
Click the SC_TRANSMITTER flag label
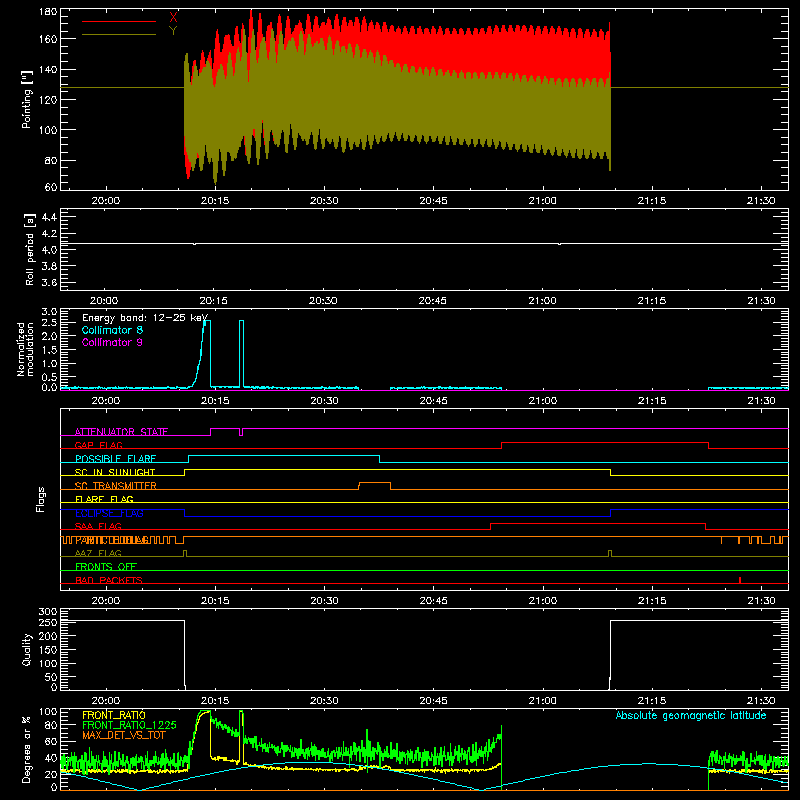pos(116,486)
